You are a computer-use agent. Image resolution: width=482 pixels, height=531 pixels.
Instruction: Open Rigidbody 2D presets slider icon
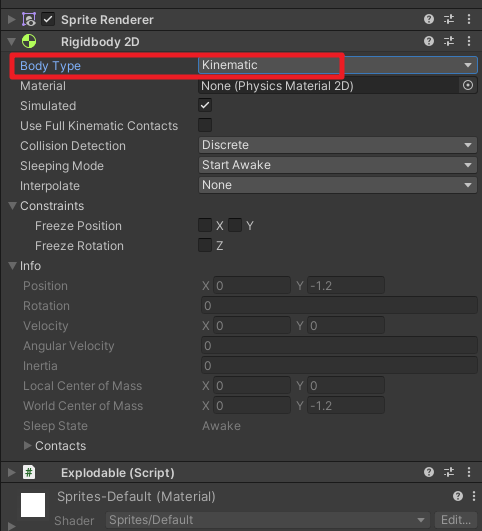(x=449, y=41)
